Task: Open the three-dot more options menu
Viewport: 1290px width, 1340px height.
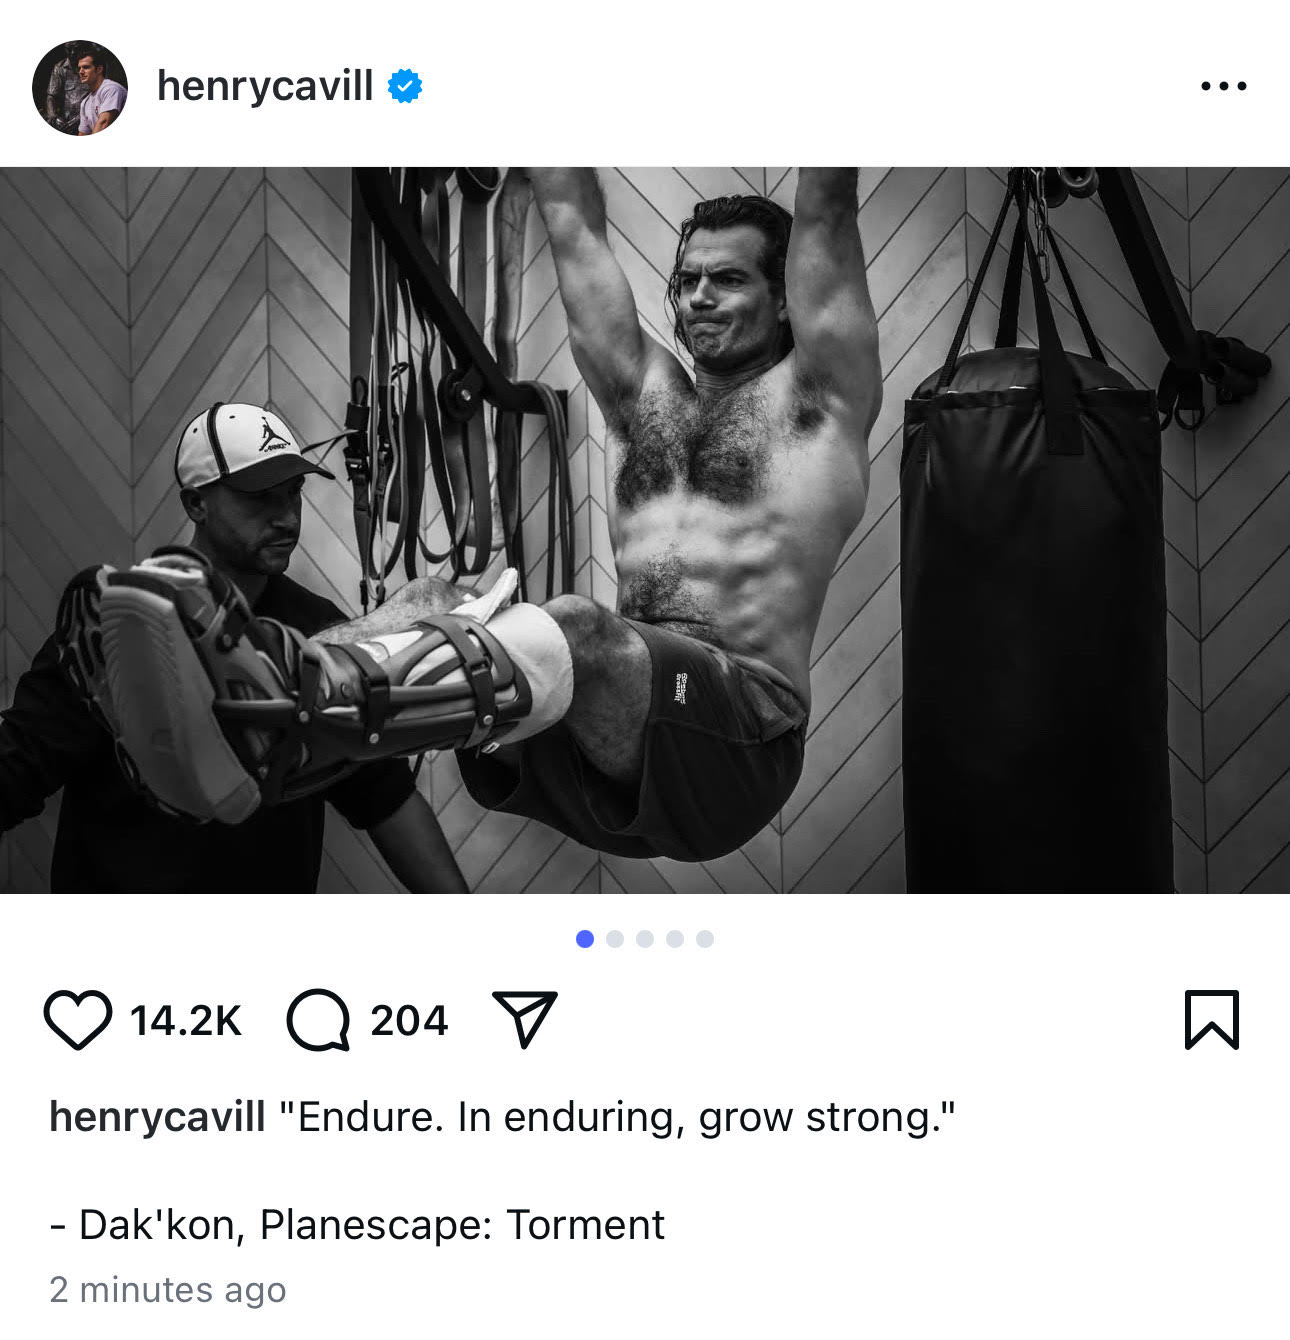Action: coord(1224,86)
